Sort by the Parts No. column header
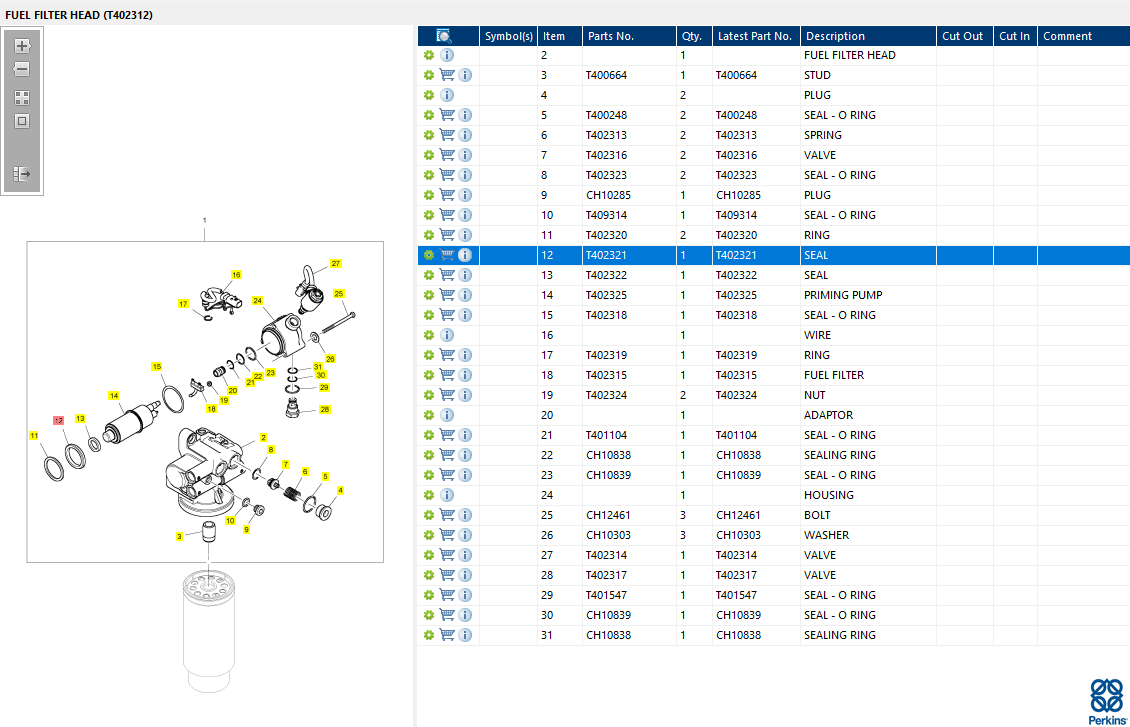This screenshot has width=1130, height=727. (629, 36)
